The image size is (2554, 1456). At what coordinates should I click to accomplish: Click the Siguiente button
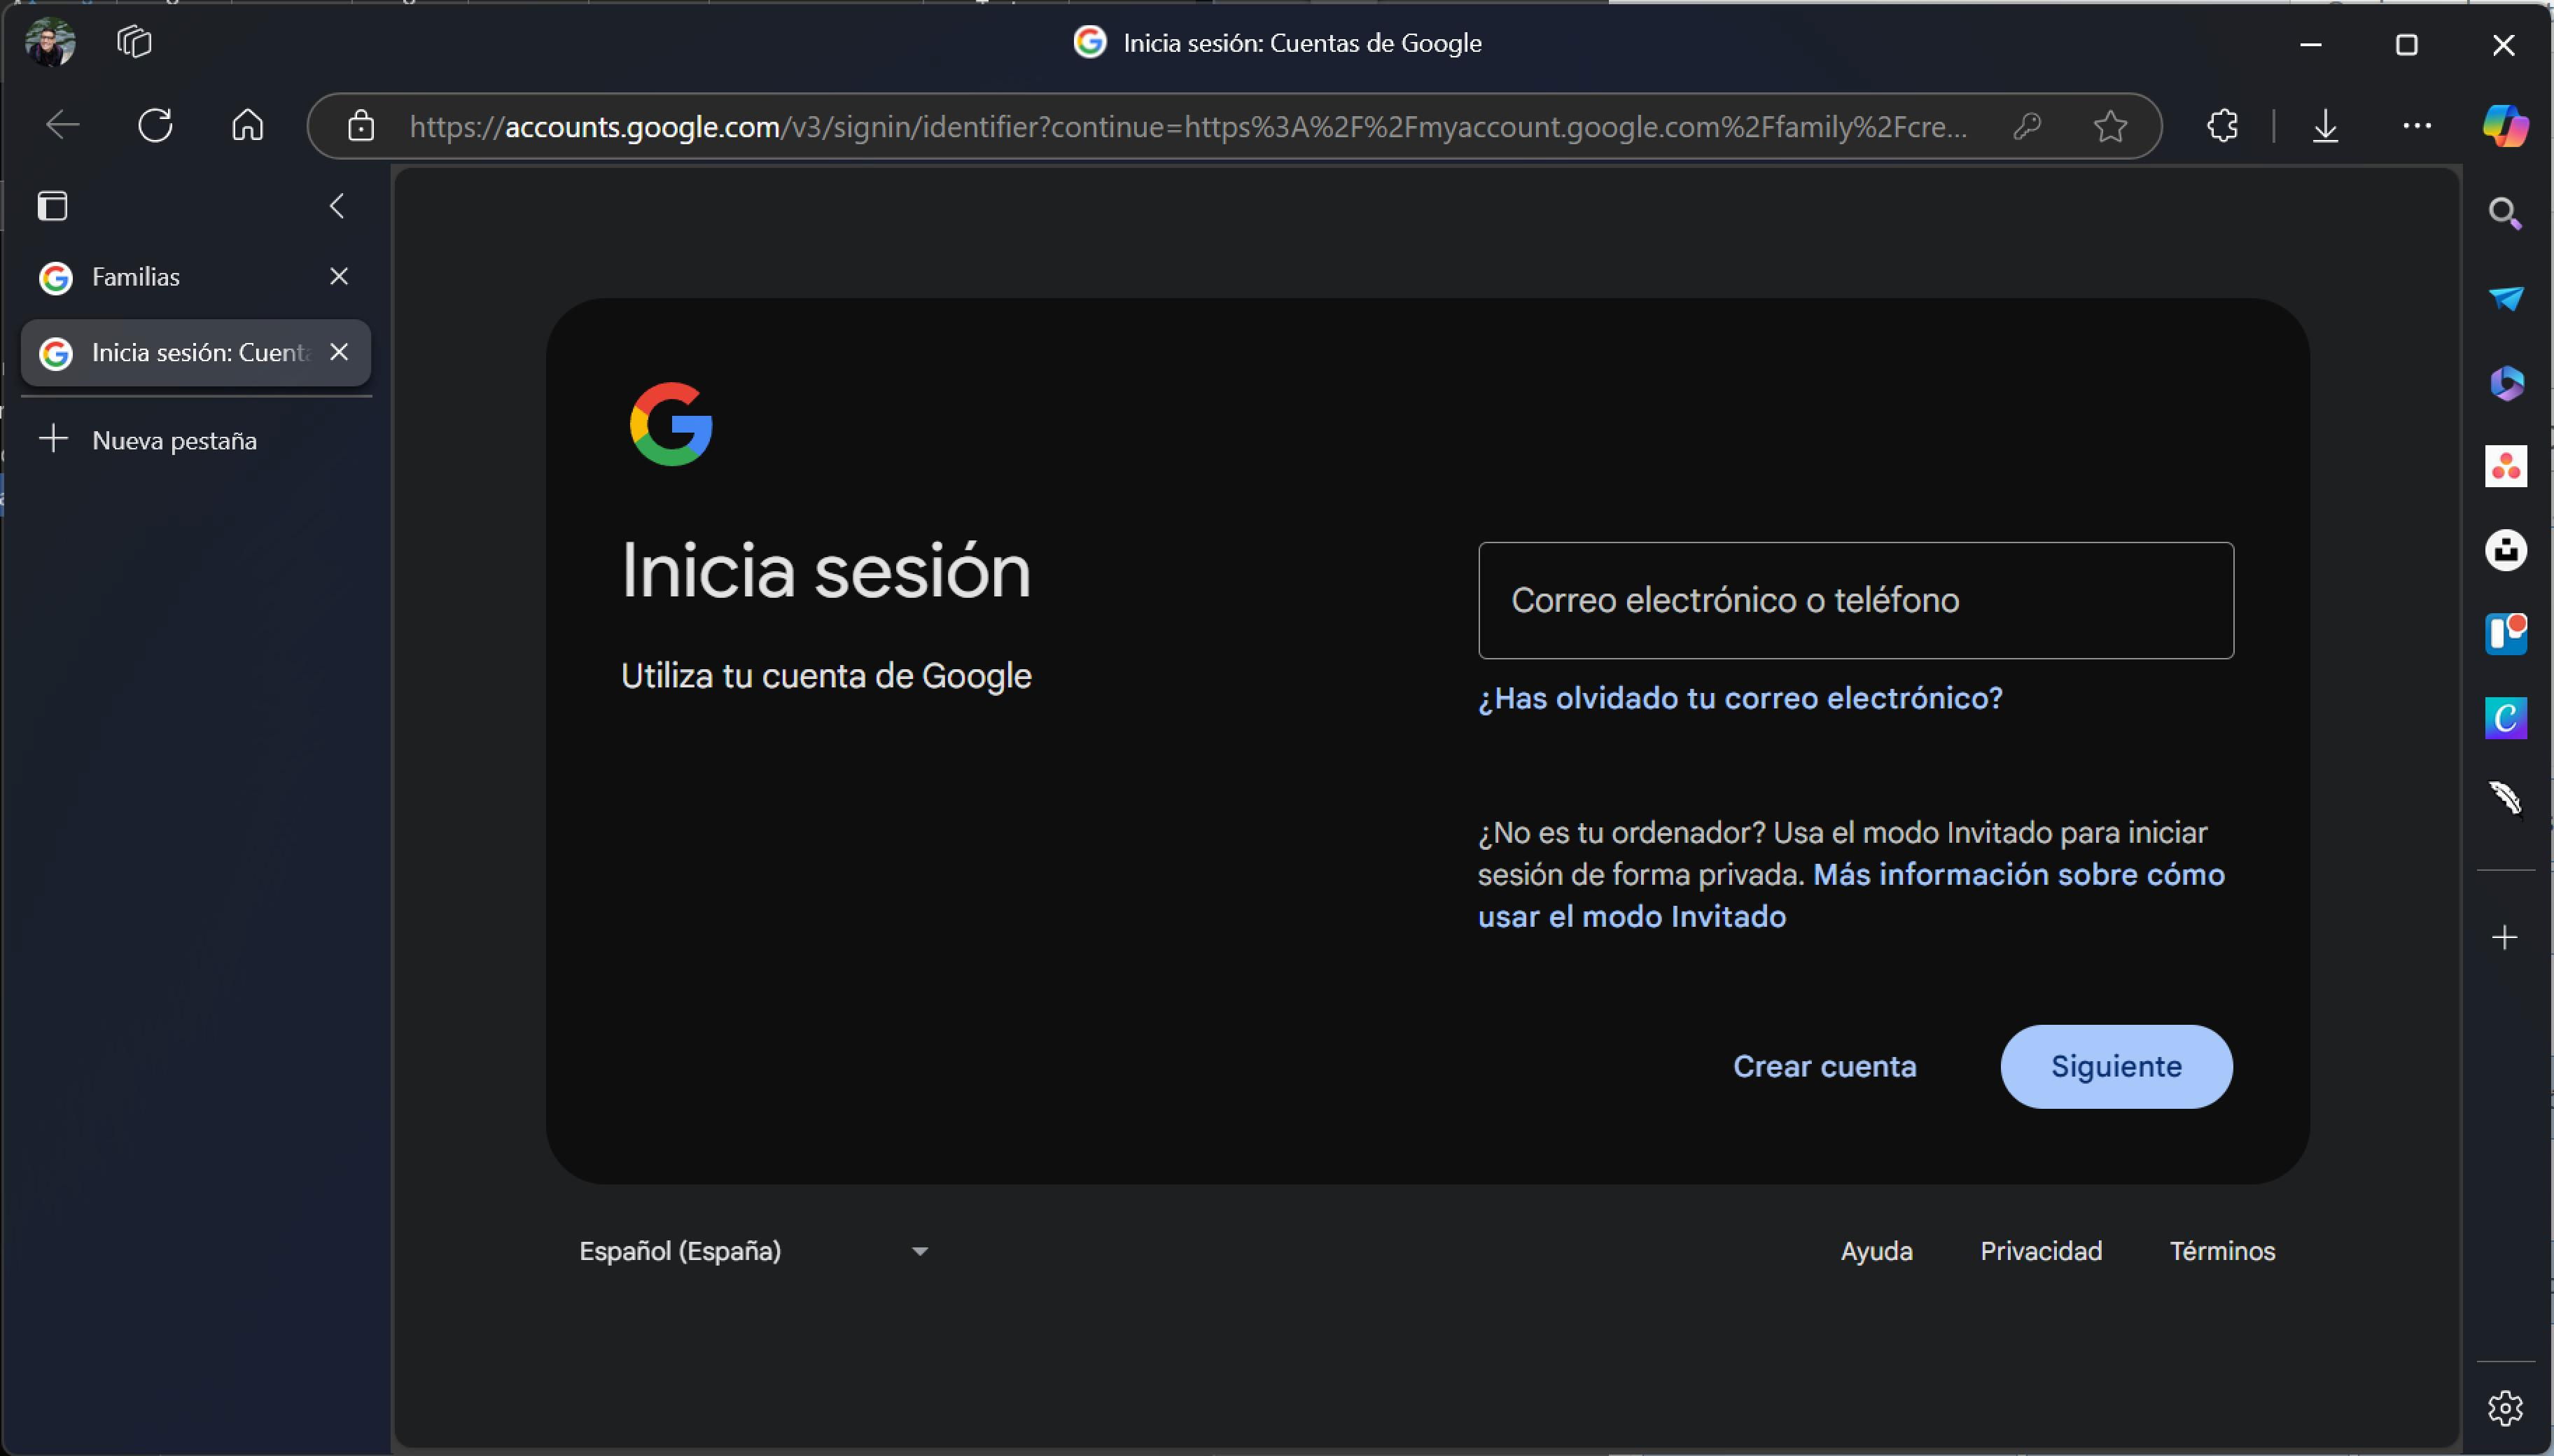(x=2116, y=1066)
